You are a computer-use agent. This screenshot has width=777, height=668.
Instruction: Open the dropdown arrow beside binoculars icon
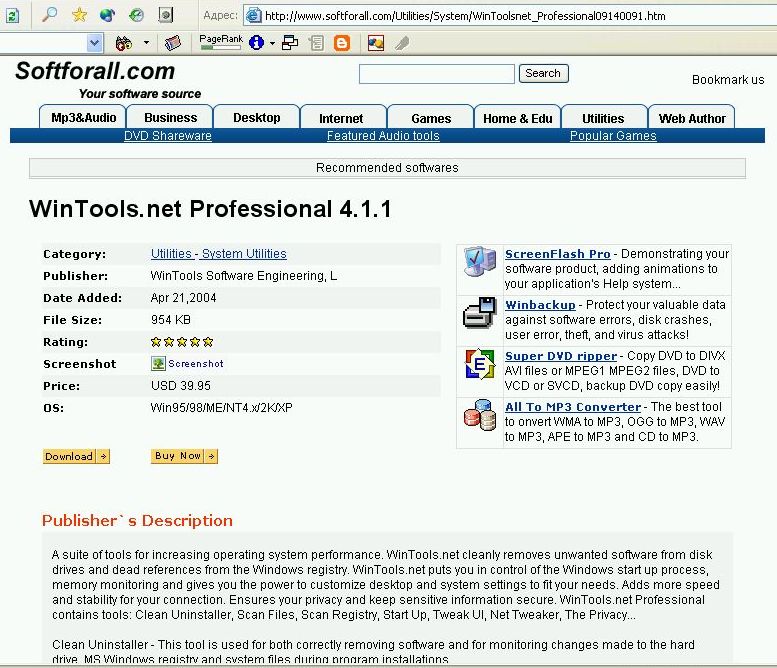coord(146,43)
